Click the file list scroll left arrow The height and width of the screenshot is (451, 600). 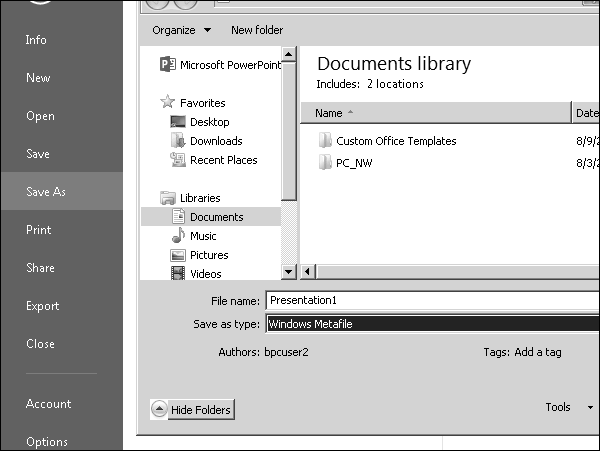(x=307, y=272)
